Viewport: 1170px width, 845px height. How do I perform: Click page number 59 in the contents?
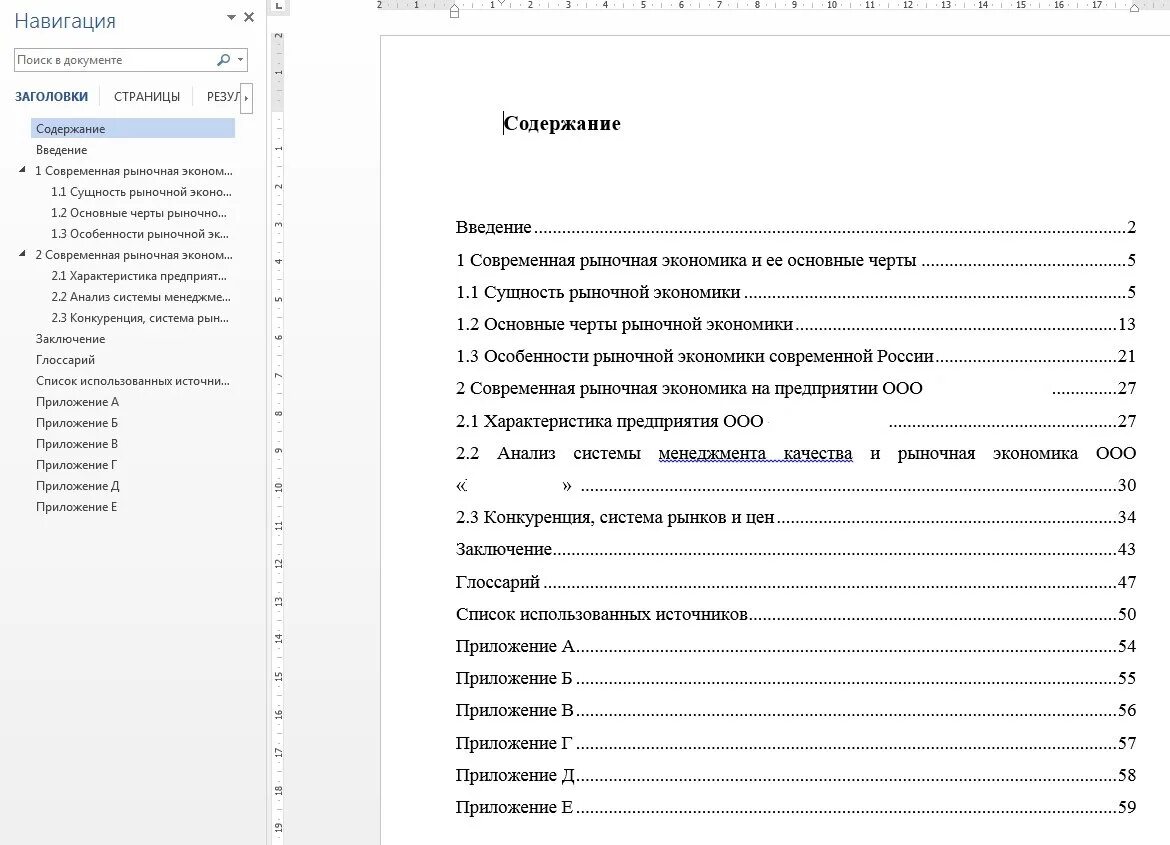[x=1127, y=807]
